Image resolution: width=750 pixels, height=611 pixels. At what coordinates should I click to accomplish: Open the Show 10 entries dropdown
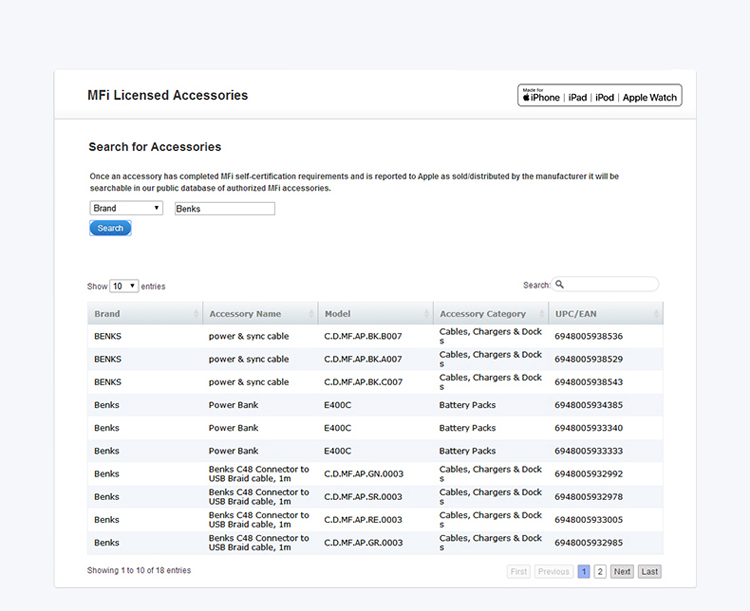pyautogui.click(x=124, y=286)
